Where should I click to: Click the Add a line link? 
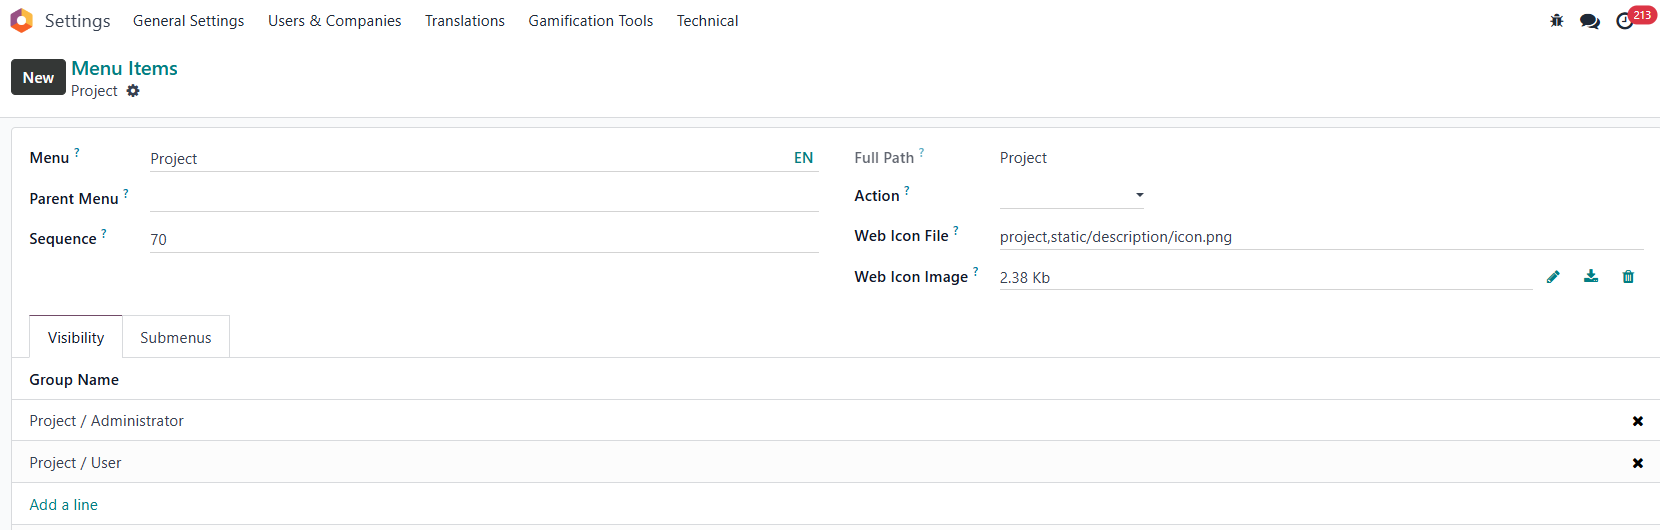tap(64, 505)
